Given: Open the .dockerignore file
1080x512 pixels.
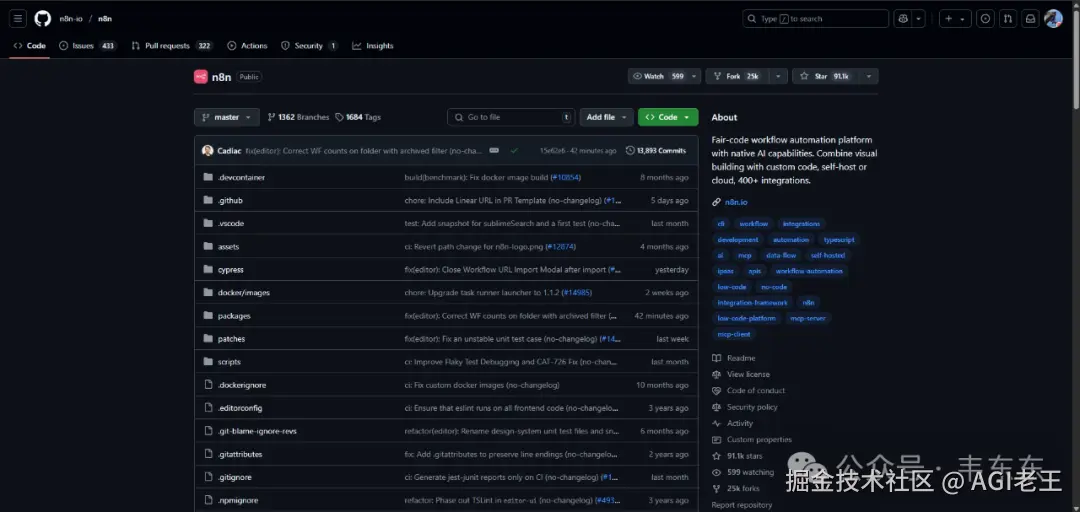Looking at the screenshot, I should 242,385.
